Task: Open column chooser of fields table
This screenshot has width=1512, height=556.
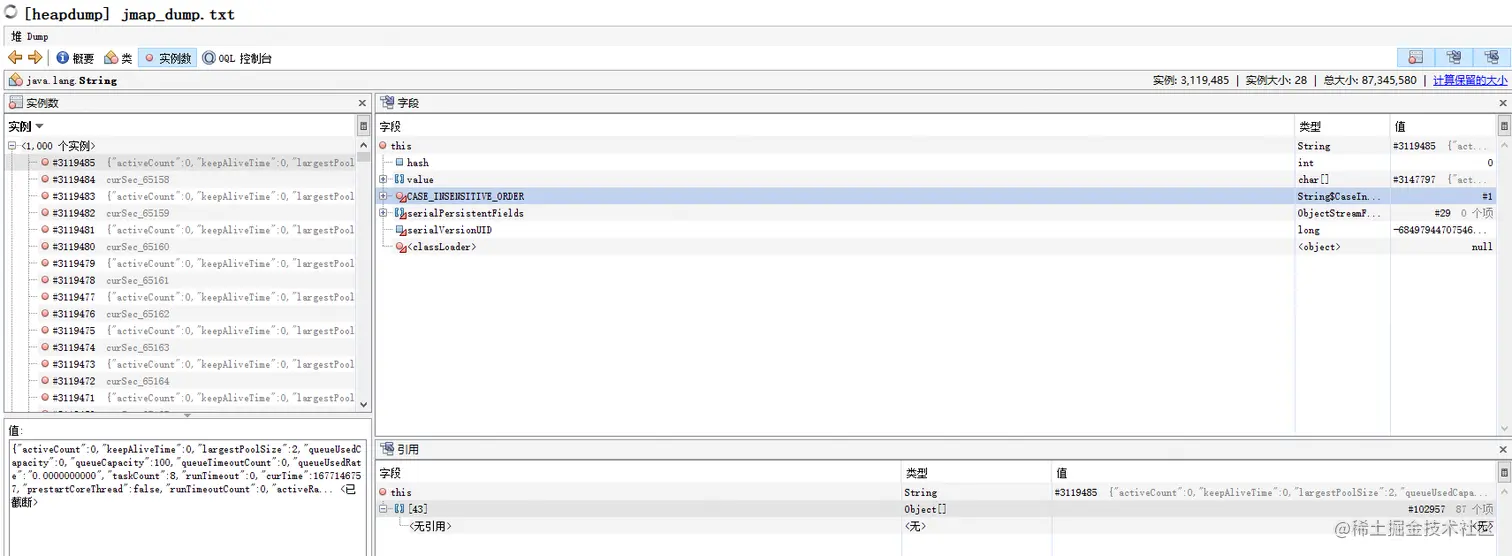Action: point(1504,126)
